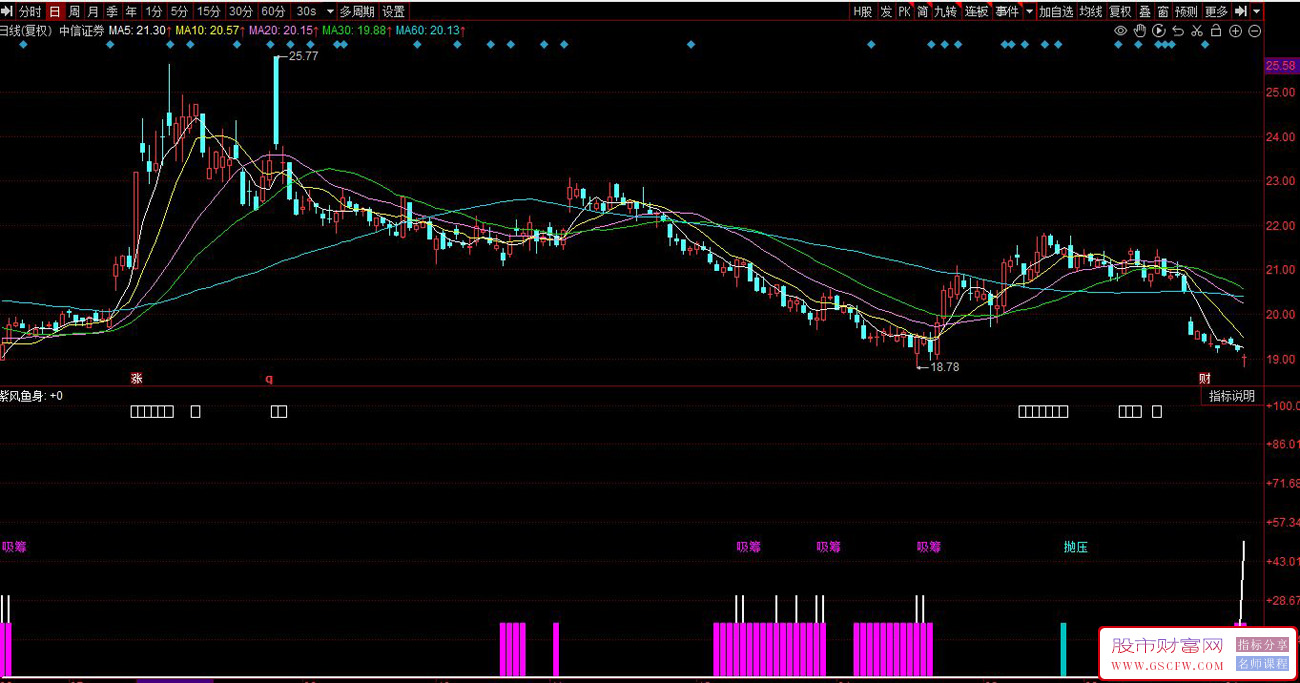Click the arrow icon at the top-left corner

pyautogui.click(x=8, y=11)
